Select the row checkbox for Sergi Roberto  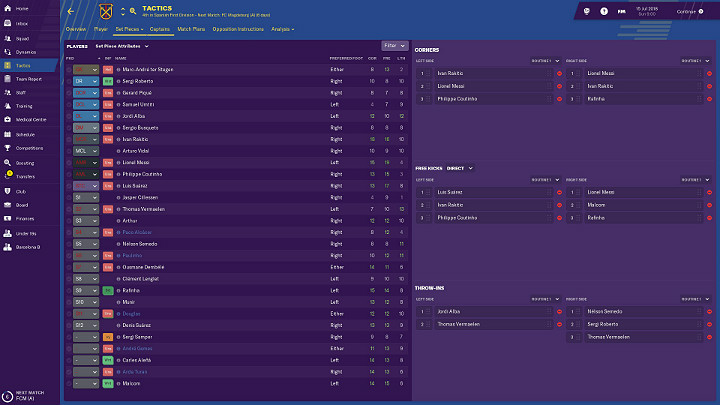(69, 81)
